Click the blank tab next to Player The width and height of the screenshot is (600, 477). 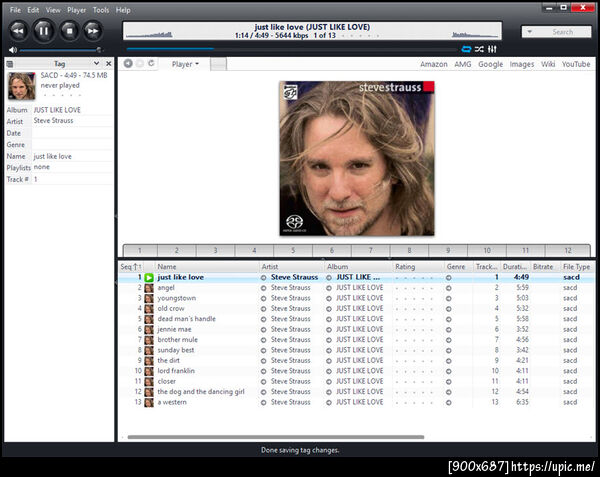[x=218, y=64]
